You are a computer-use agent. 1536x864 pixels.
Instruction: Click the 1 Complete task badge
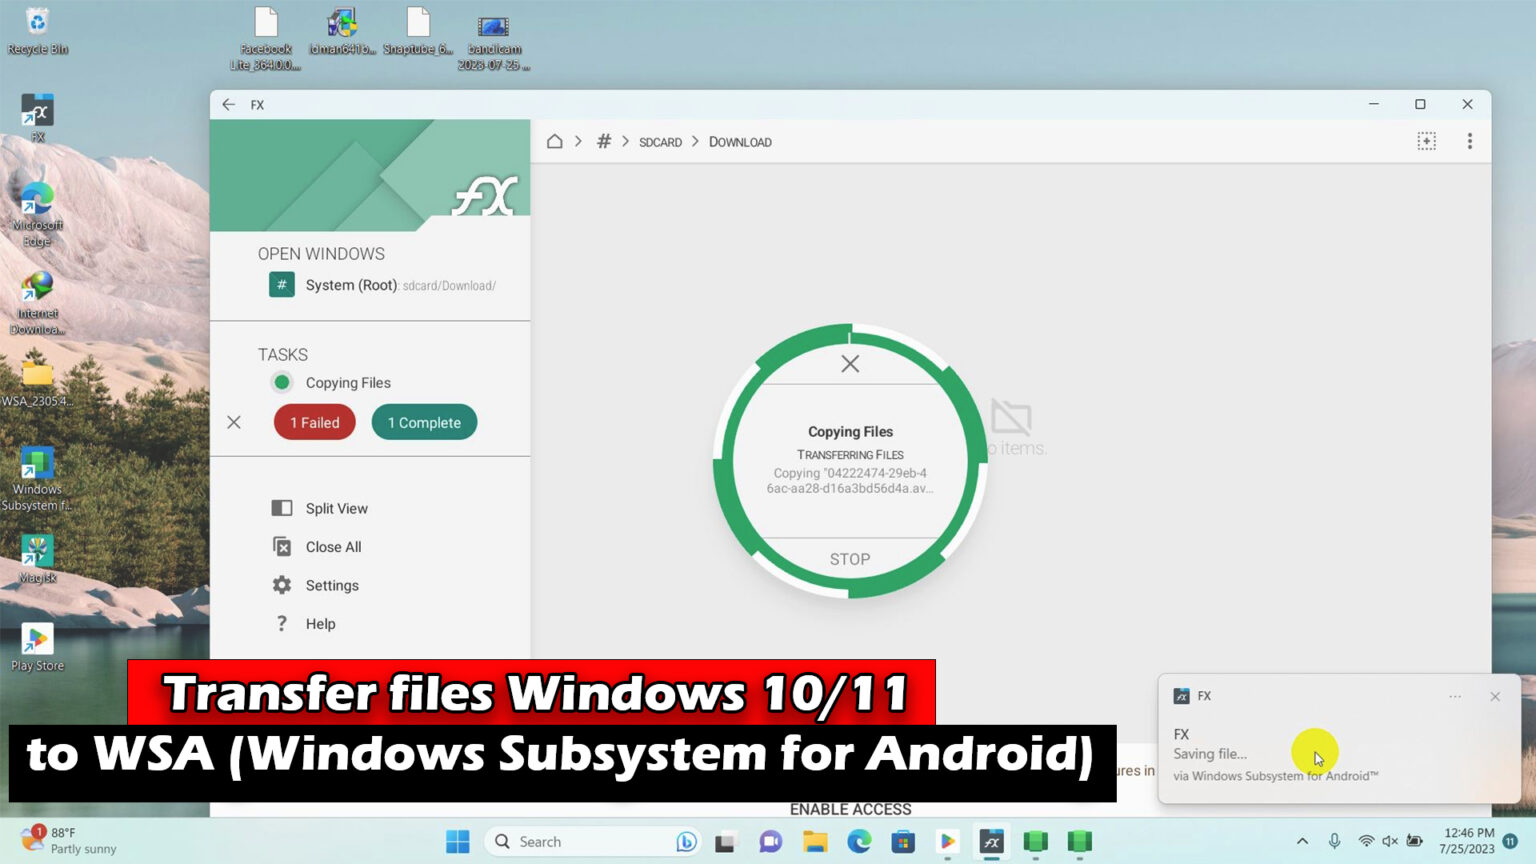(x=424, y=422)
